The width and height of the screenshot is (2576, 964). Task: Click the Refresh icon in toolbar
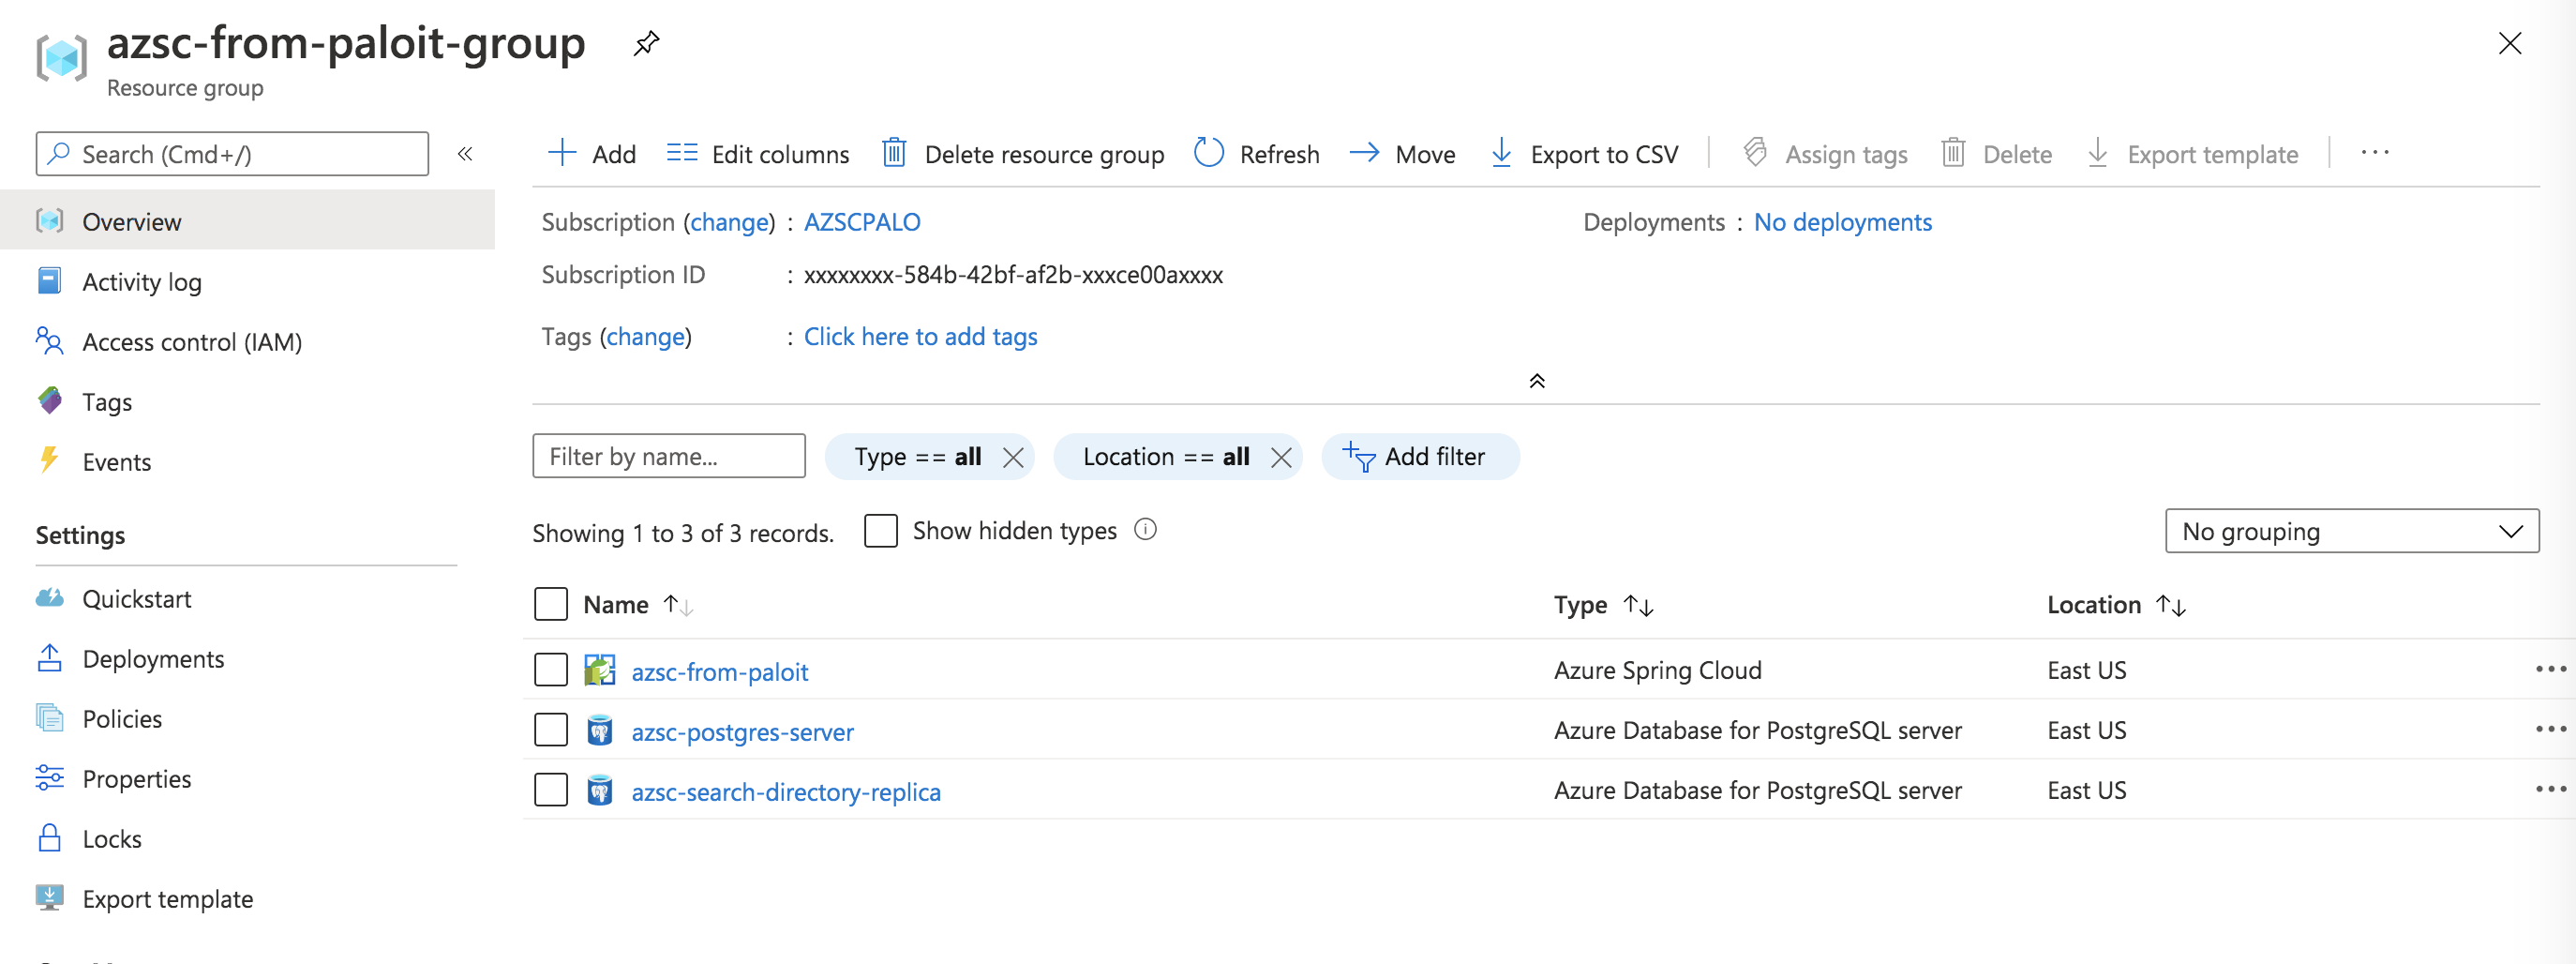1209,153
